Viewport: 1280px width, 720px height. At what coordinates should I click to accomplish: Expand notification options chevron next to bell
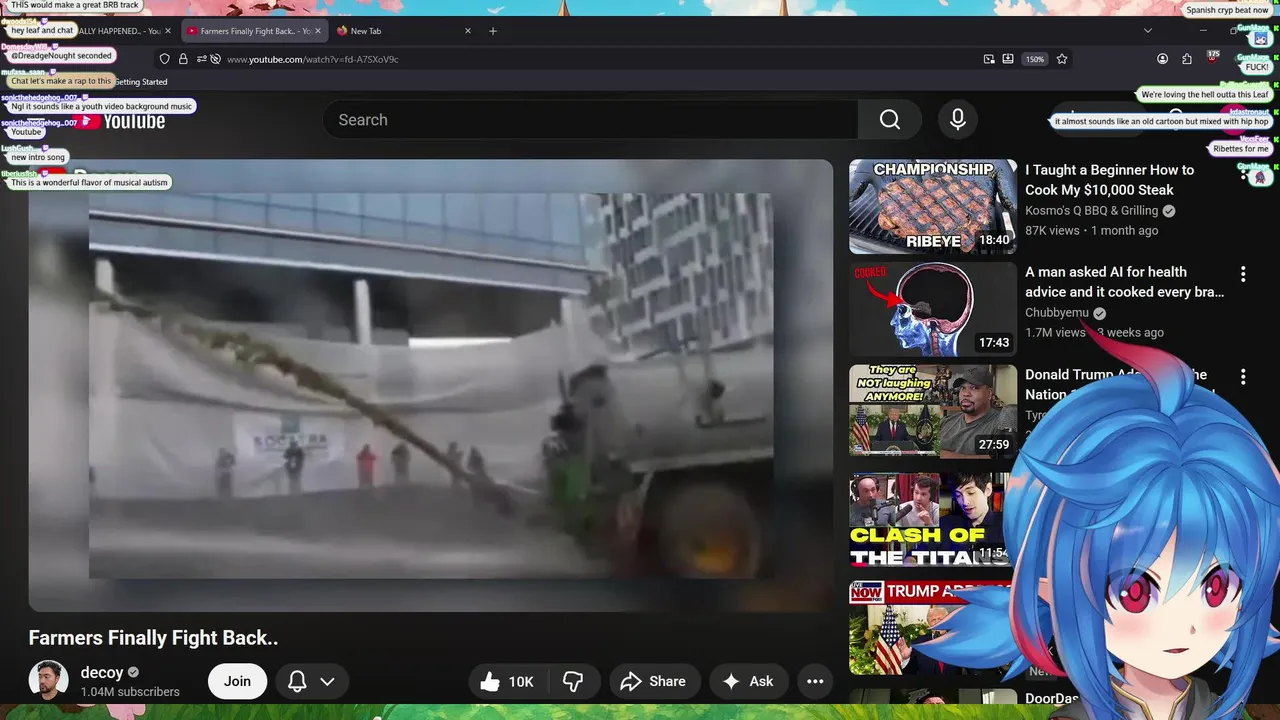coord(327,681)
